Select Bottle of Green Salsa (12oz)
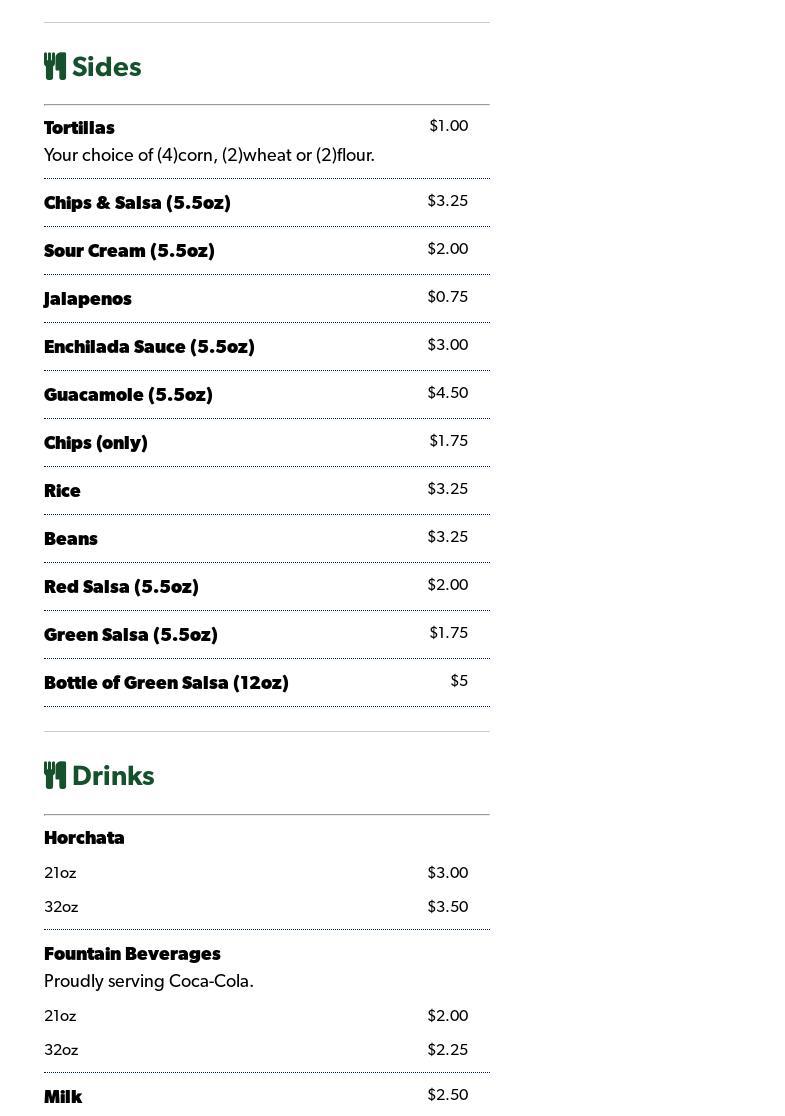This screenshot has height=1116, width=785. pos(166,683)
